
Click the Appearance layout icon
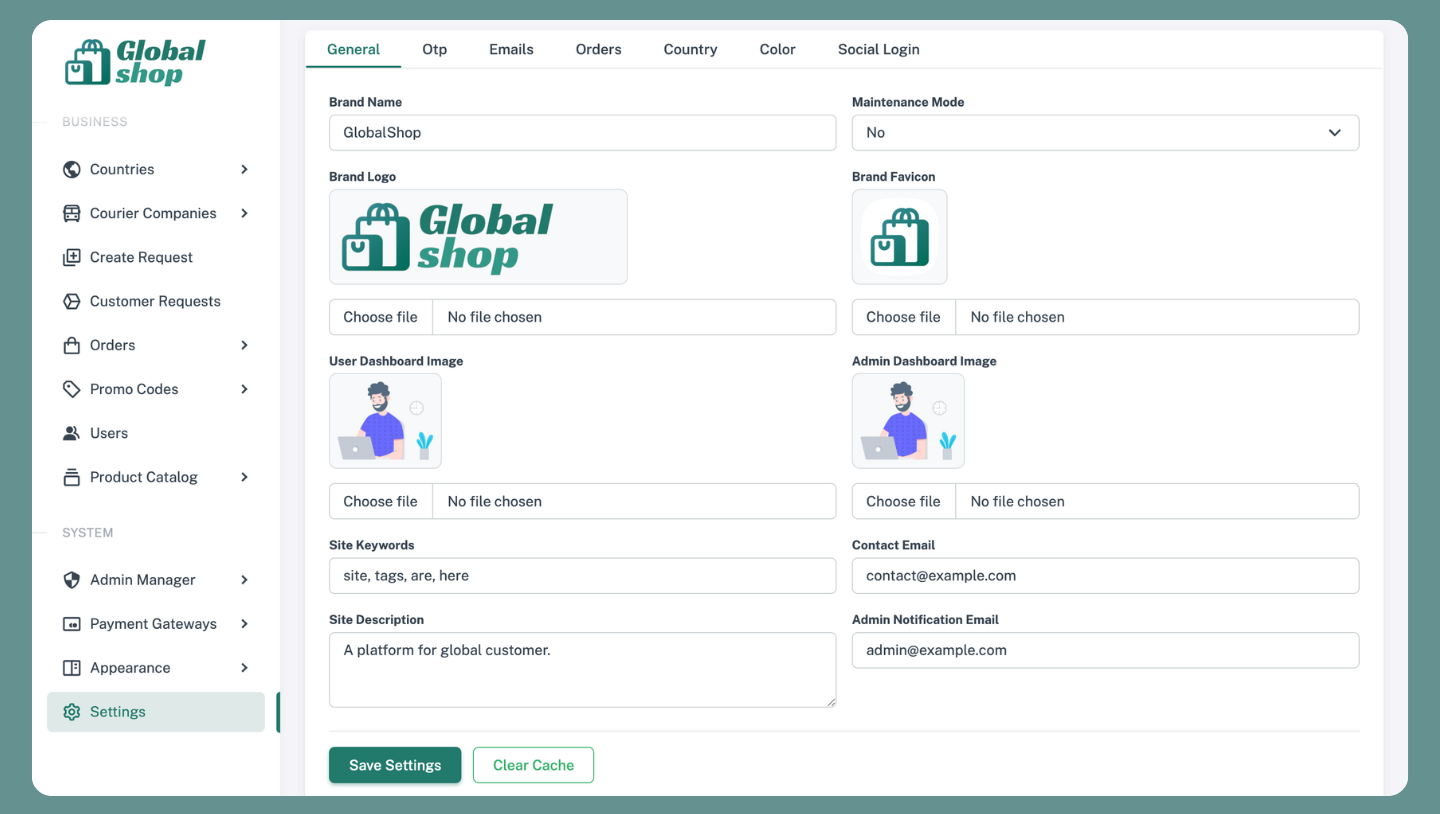coord(72,668)
